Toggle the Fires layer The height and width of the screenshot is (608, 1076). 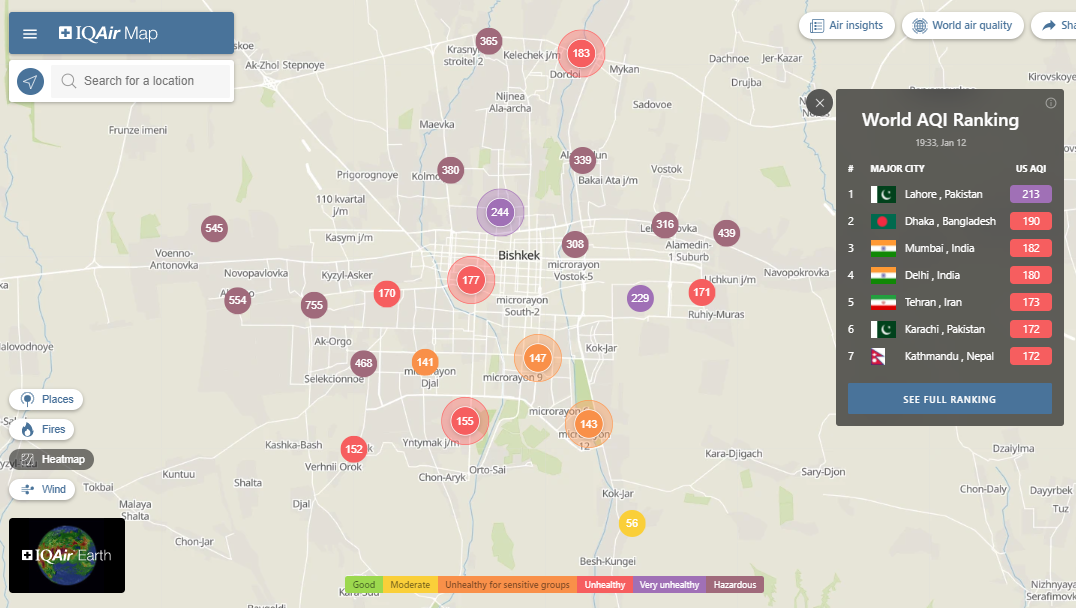pos(43,429)
